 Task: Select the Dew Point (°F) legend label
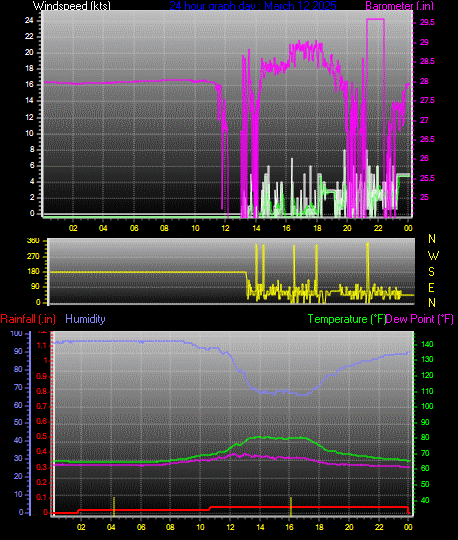point(419,319)
